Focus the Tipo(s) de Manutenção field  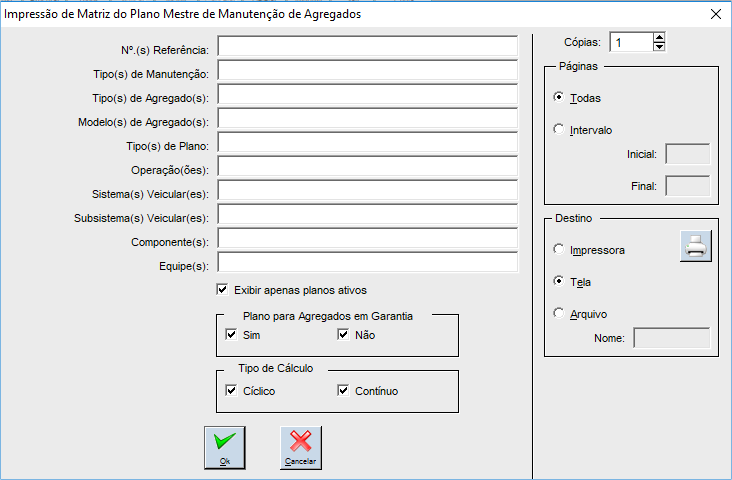[x=367, y=71]
